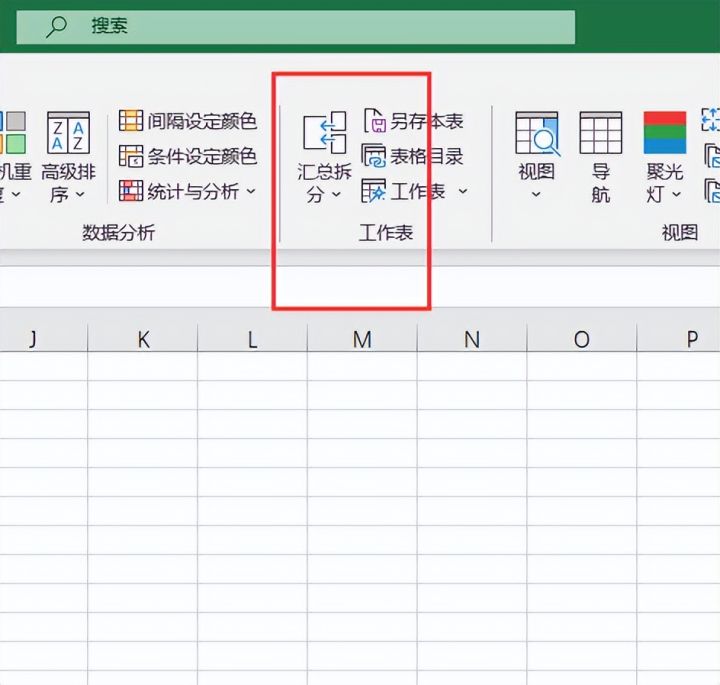The height and width of the screenshot is (685, 720).
Task: Select 条件设定颜色 text button
Action: [x=202, y=157]
